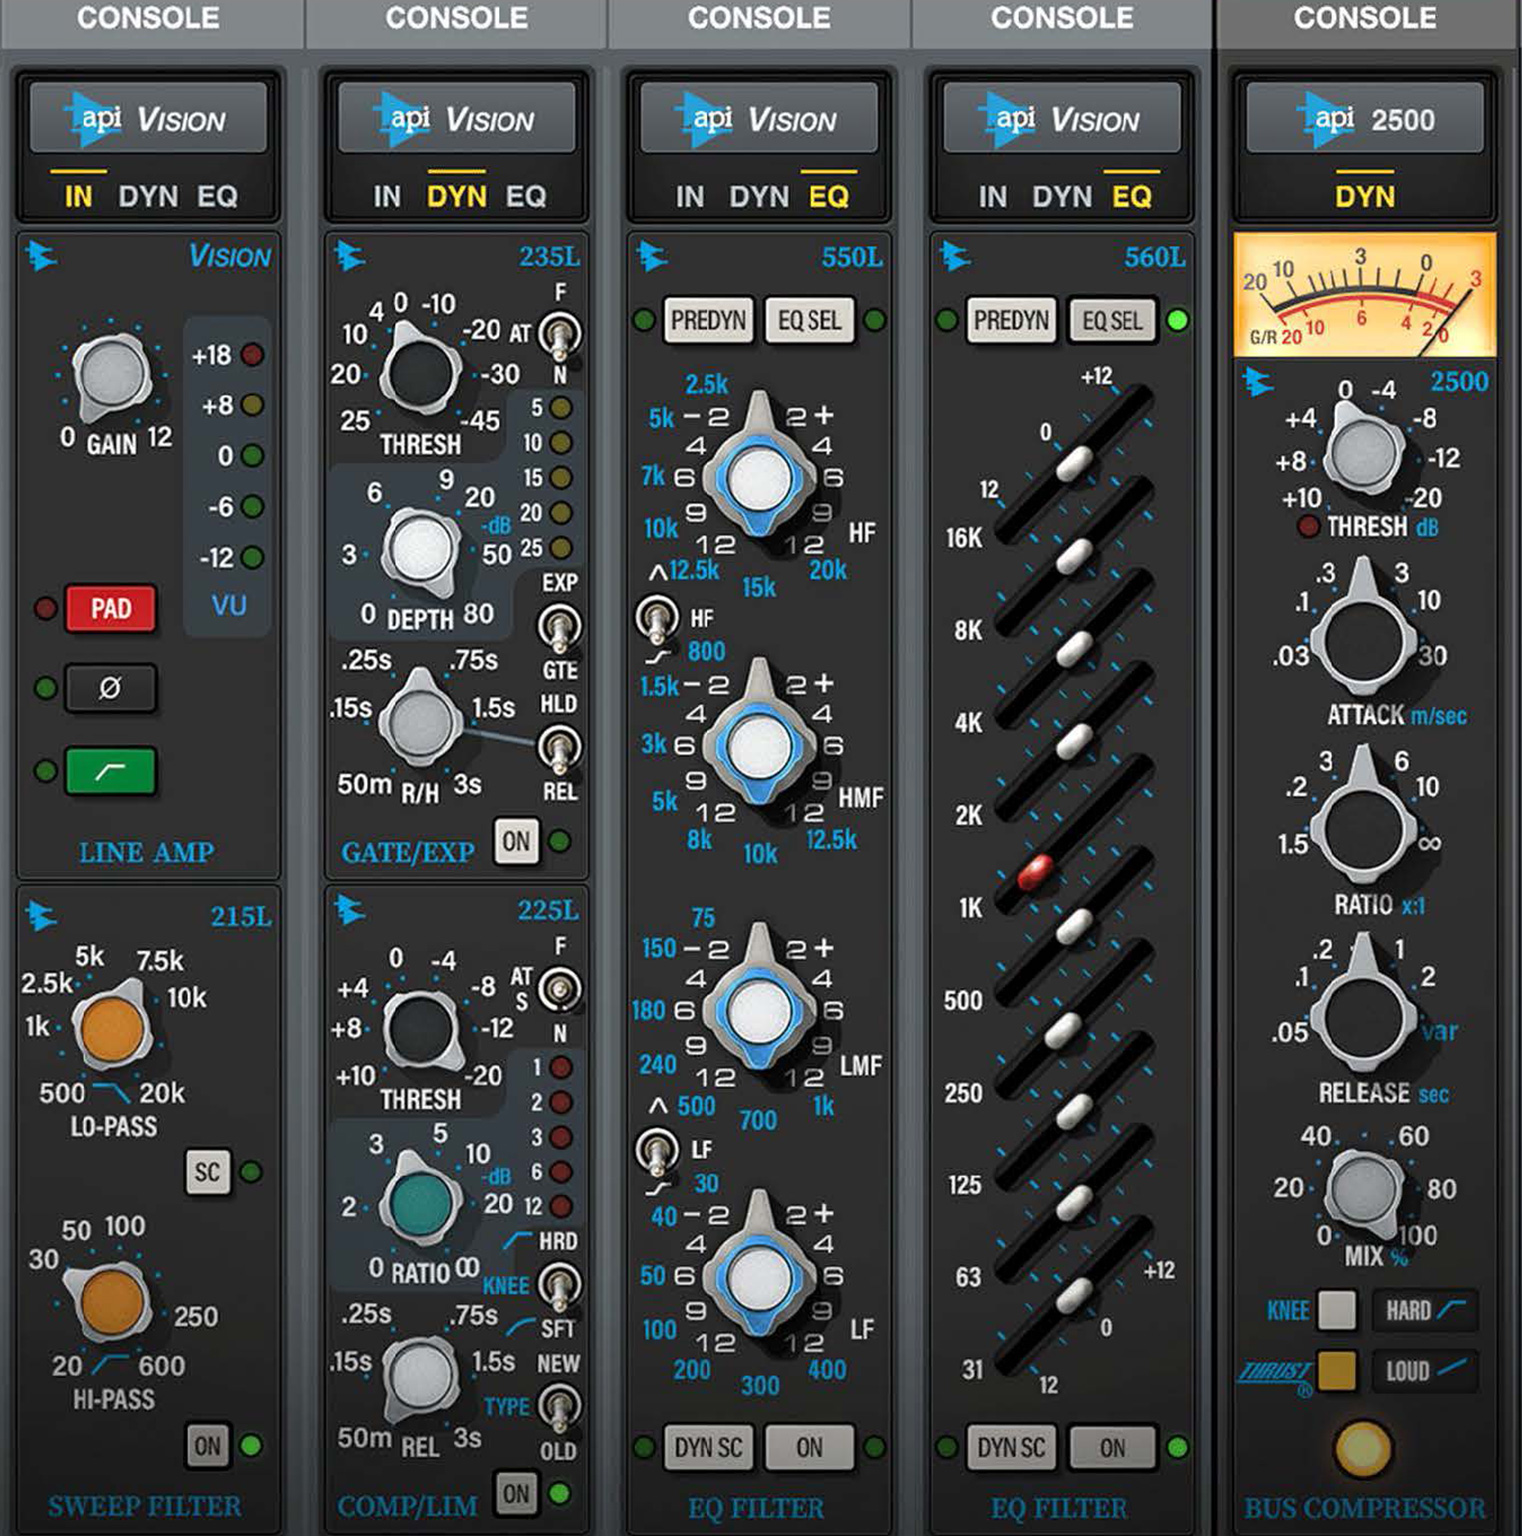The width and height of the screenshot is (1522, 1536).
Task: Select the EQ tab in first console
Action: (x=217, y=196)
